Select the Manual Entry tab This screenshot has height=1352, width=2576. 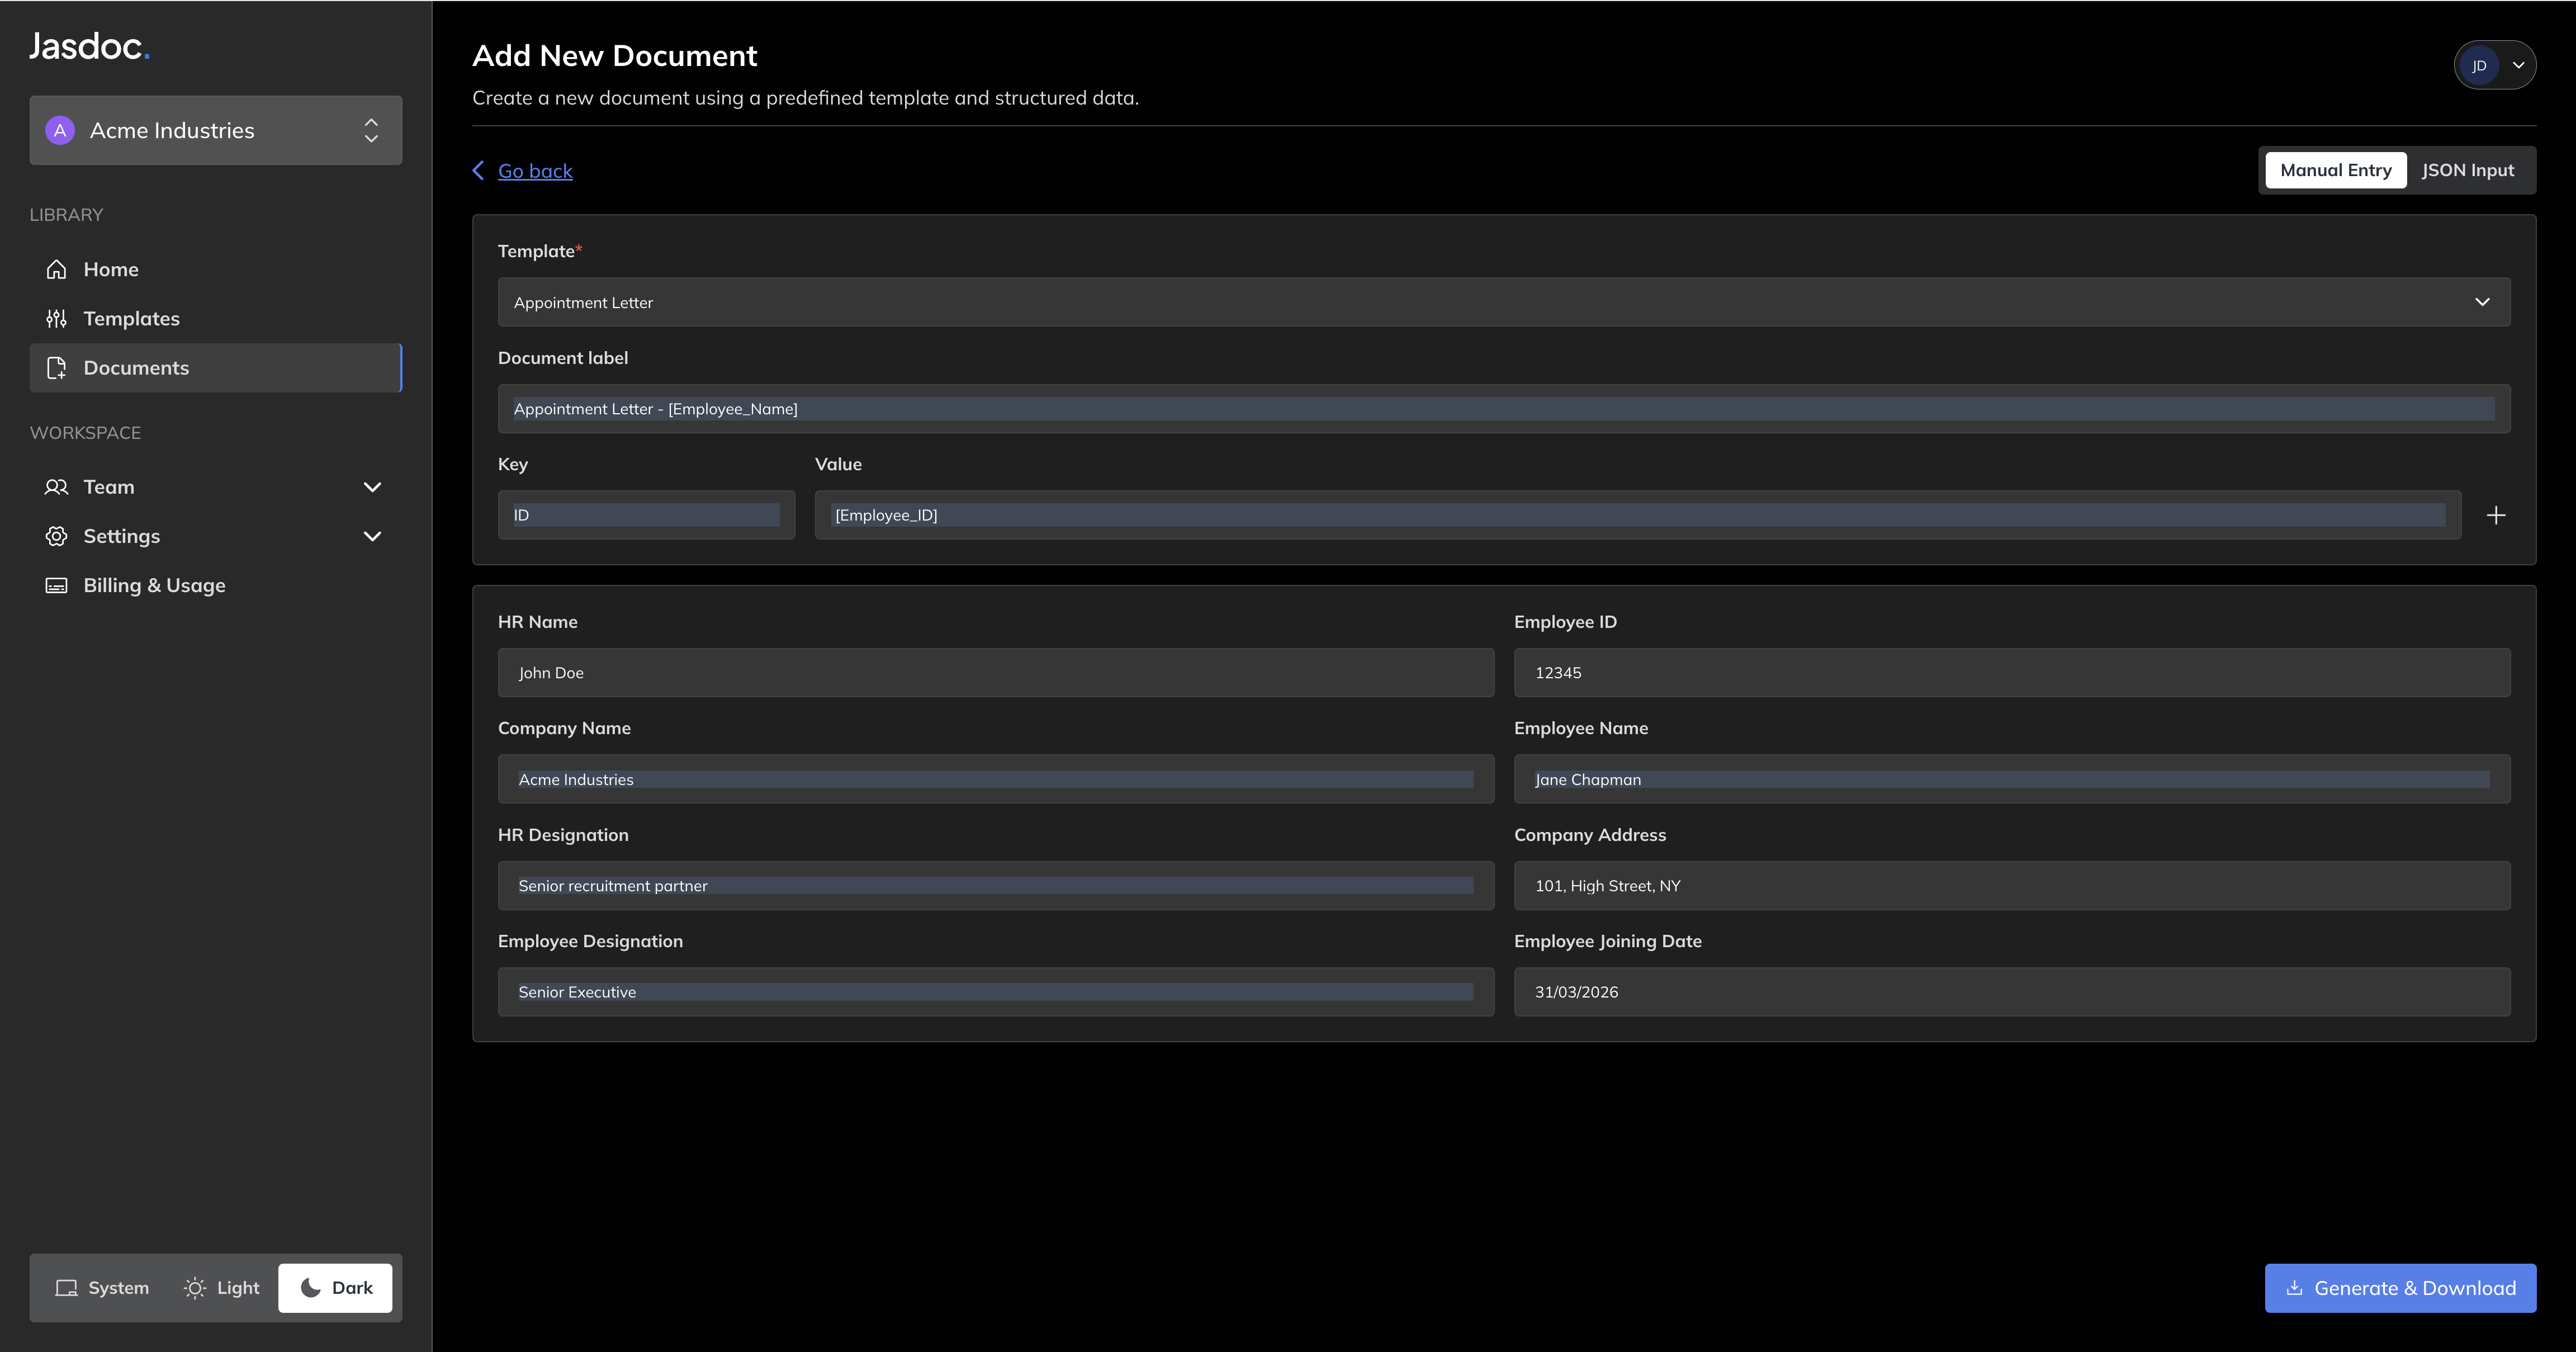click(x=2335, y=170)
